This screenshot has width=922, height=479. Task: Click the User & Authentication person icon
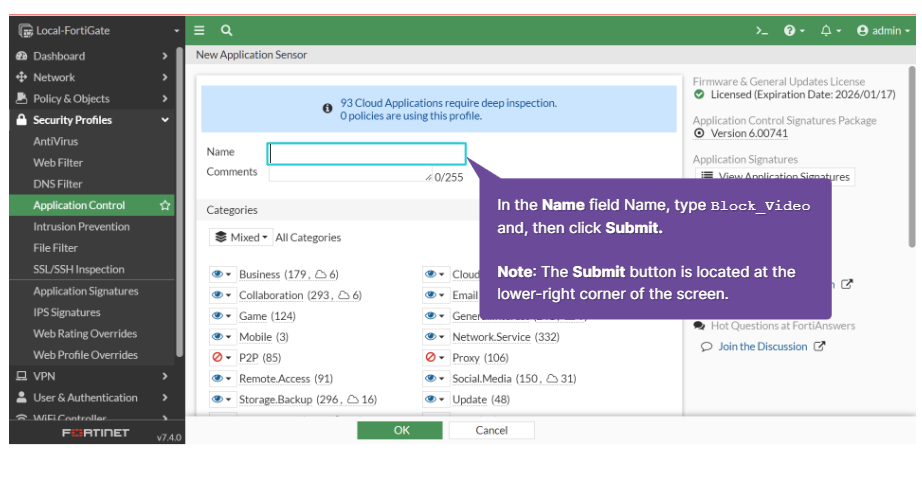tap(22, 397)
